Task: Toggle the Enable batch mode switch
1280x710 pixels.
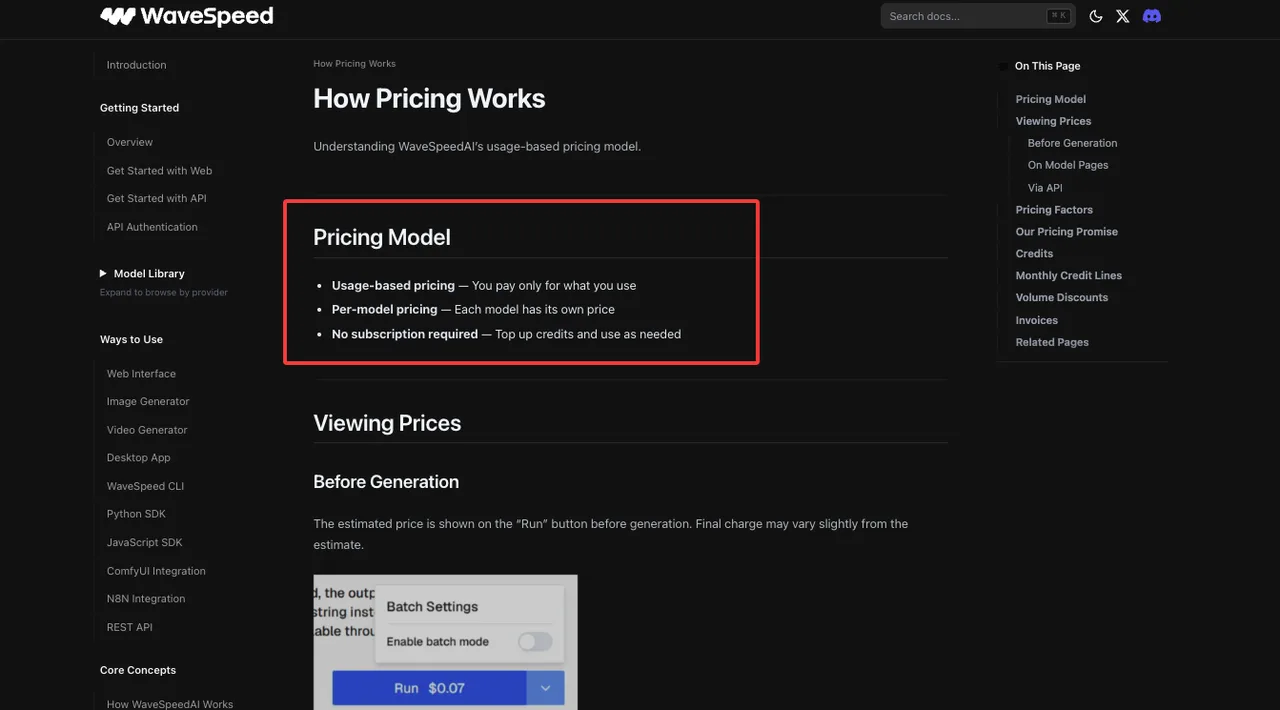Action: (535, 642)
